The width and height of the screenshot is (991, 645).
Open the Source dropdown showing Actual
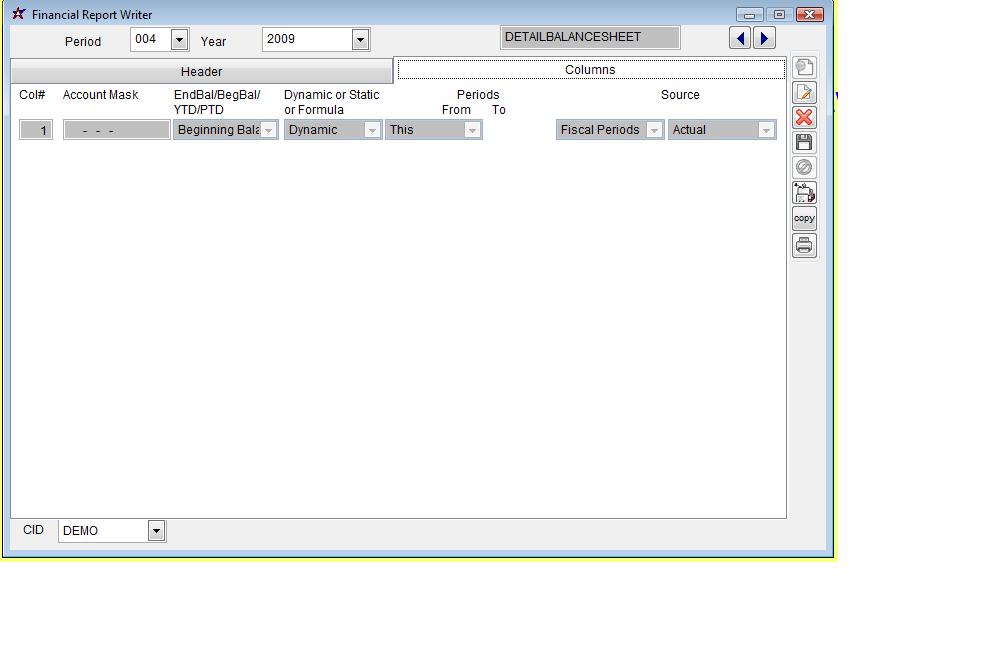(x=766, y=131)
